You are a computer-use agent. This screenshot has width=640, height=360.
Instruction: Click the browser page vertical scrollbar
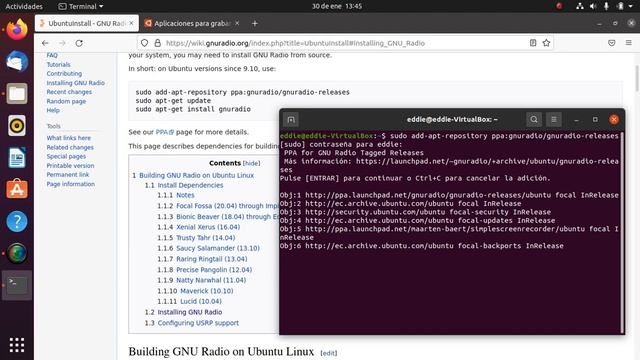click(637, 78)
